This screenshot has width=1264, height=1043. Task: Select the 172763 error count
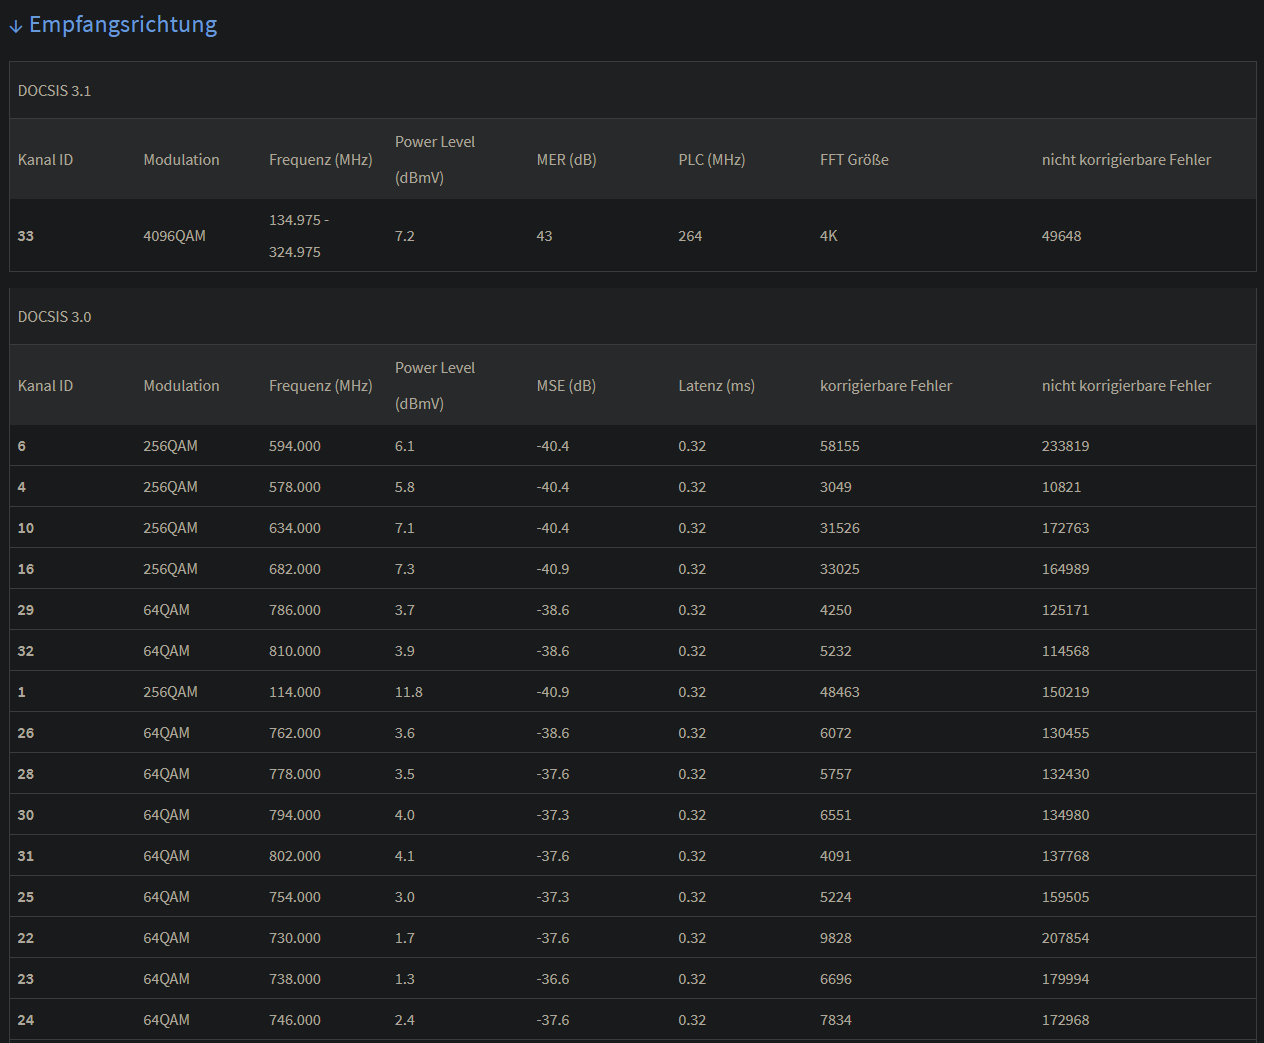click(1065, 528)
